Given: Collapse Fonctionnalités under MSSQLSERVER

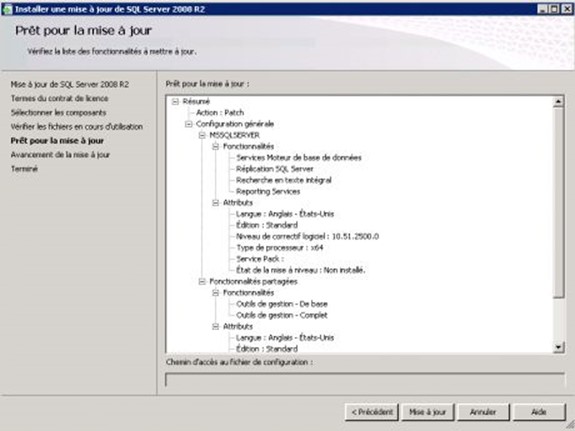Looking at the screenshot, I should click(216, 147).
